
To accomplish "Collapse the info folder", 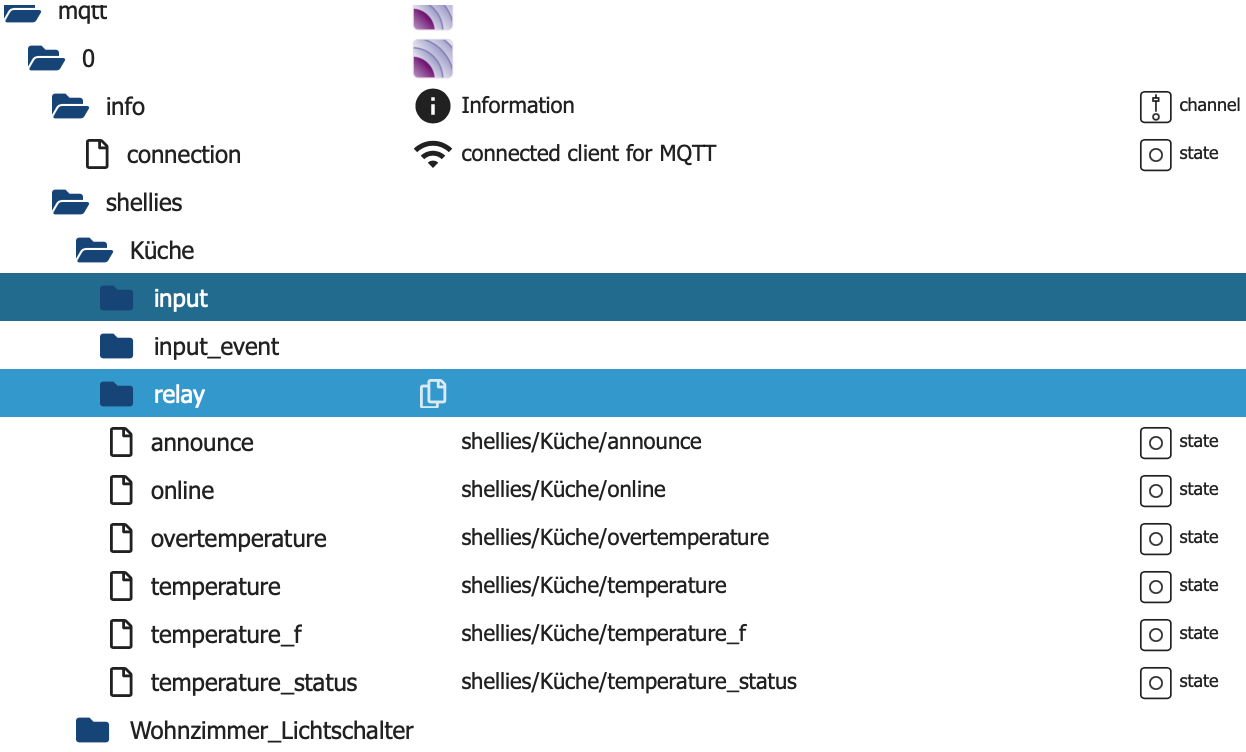I will [70, 107].
